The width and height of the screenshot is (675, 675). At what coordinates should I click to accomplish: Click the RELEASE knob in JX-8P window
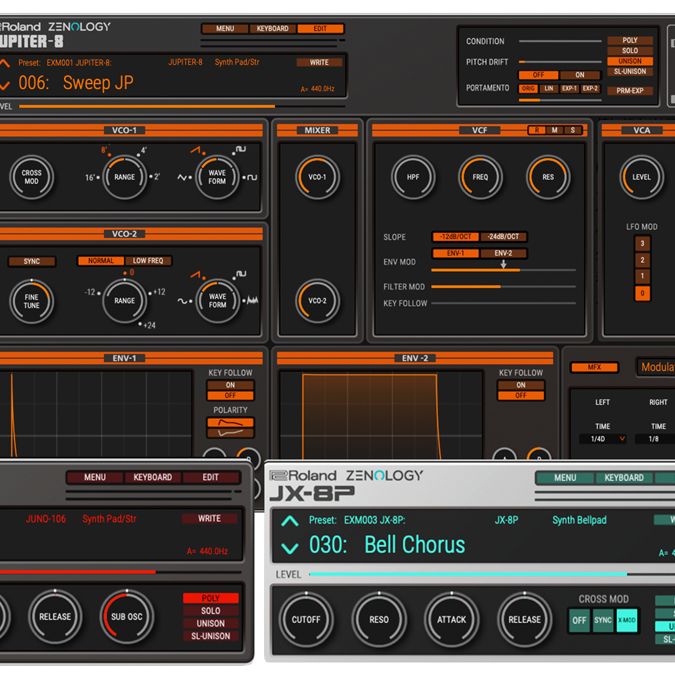[x=524, y=619]
